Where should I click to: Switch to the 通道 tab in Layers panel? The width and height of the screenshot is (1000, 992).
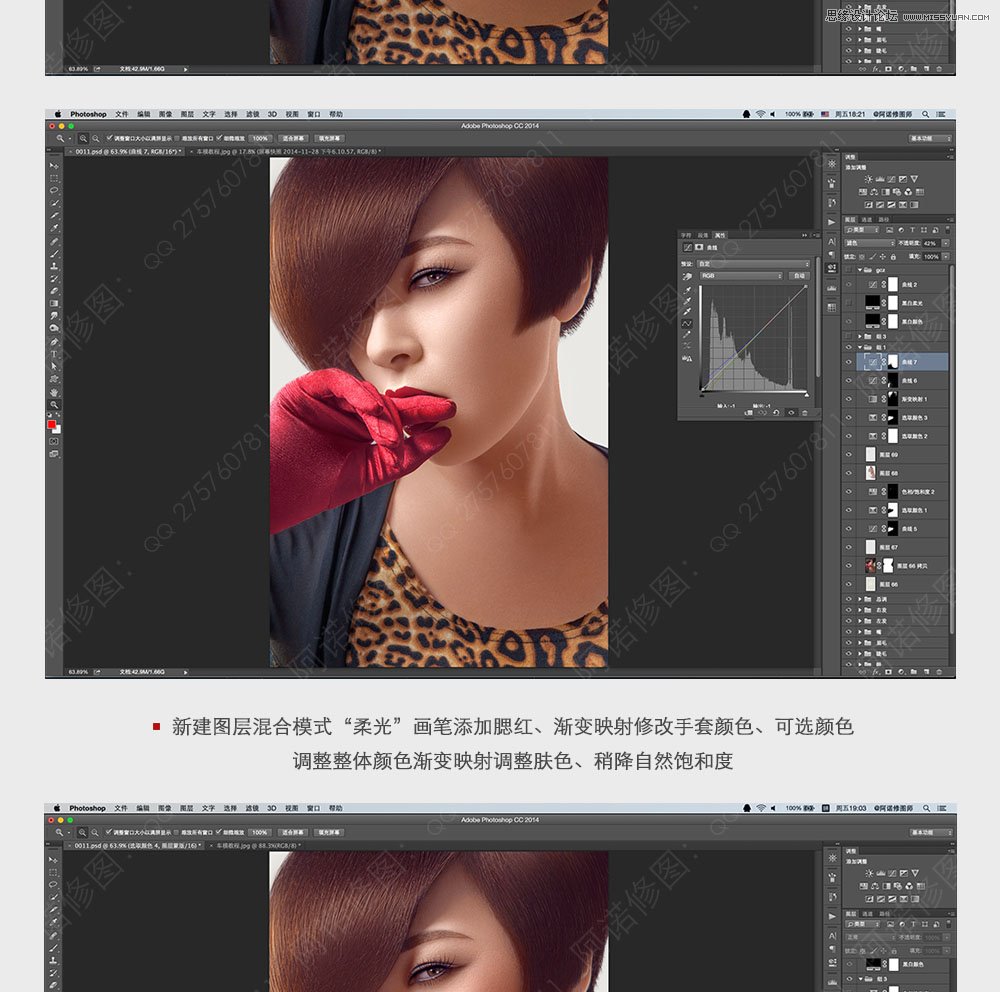(x=867, y=219)
